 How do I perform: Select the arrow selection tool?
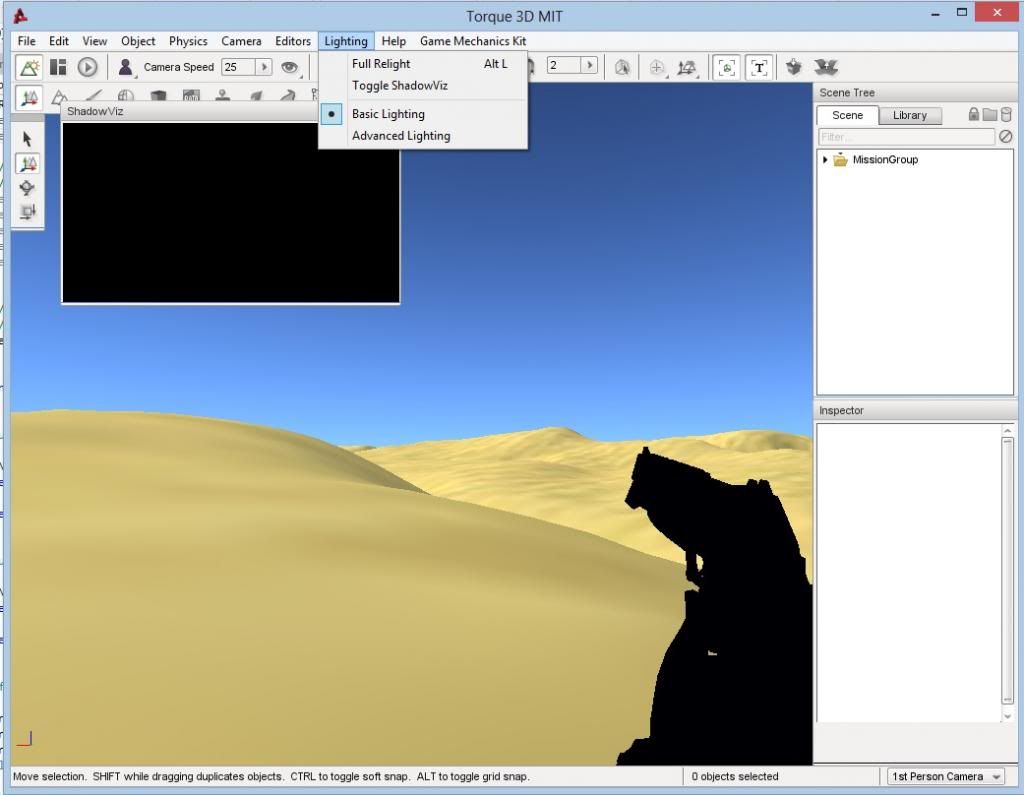[x=27, y=139]
